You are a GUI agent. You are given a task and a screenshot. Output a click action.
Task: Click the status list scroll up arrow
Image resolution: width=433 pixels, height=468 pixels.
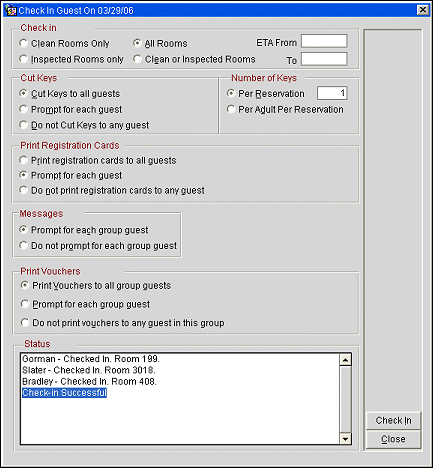point(345,360)
